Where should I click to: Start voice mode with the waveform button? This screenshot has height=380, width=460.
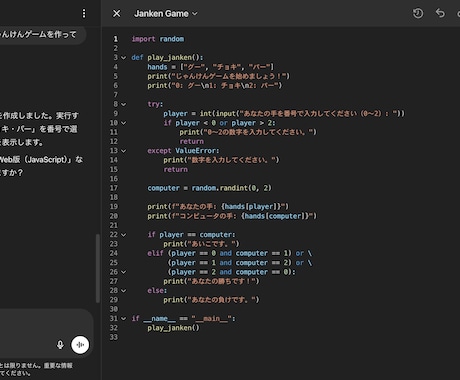pos(80,344)
